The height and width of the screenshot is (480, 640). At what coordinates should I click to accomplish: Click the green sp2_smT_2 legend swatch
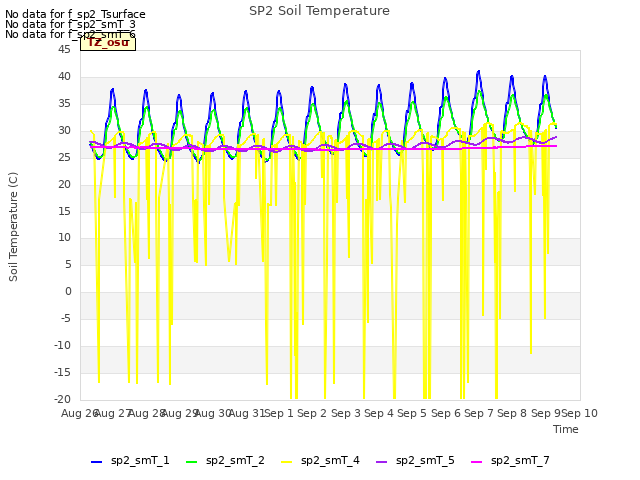click(x=191, y=462)
